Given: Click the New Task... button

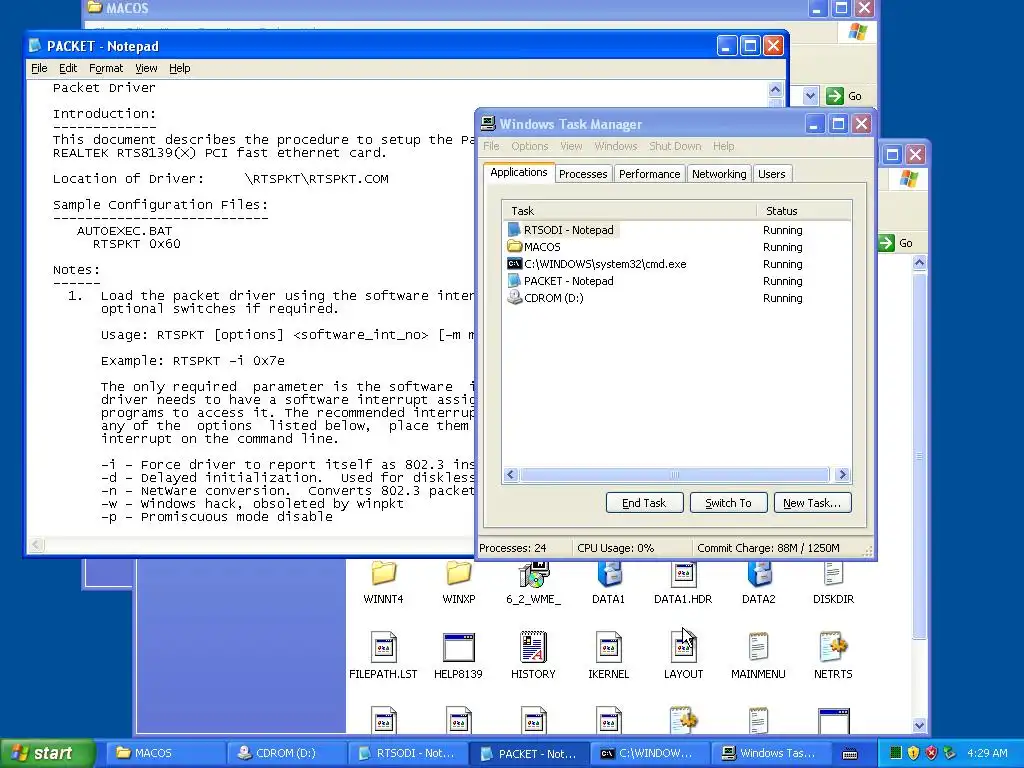Looking at the screenshot, I should coord(812,503).
